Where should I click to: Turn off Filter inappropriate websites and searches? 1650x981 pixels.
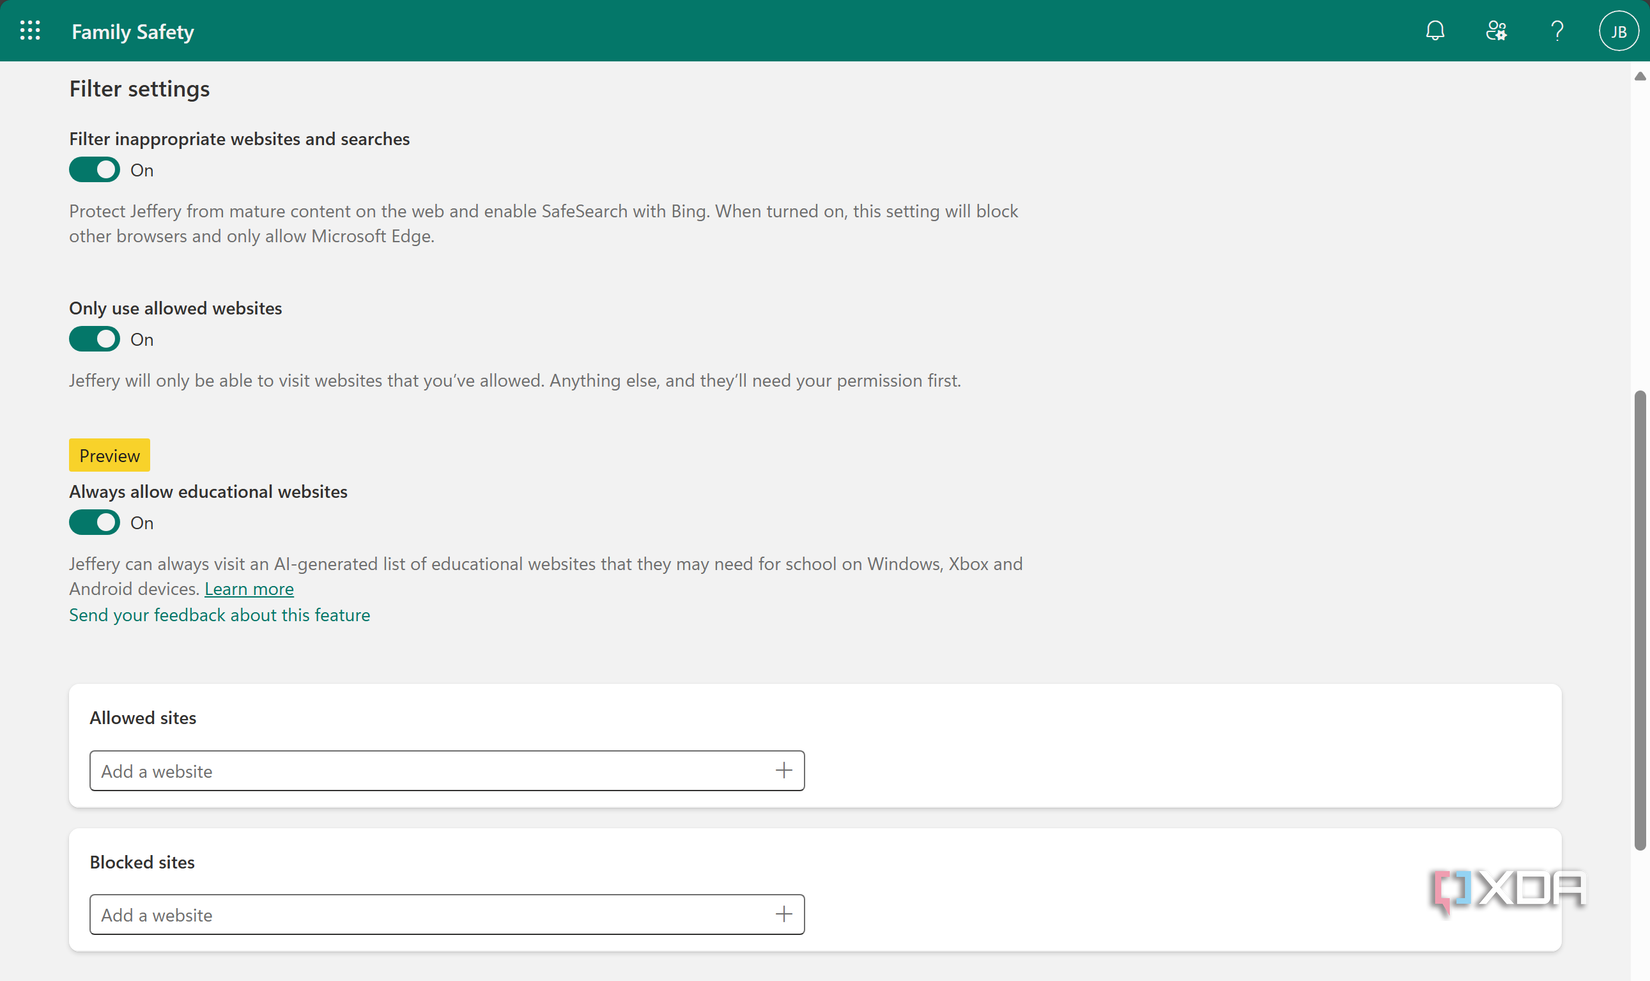pyautogui.click(x=94, y=169)
